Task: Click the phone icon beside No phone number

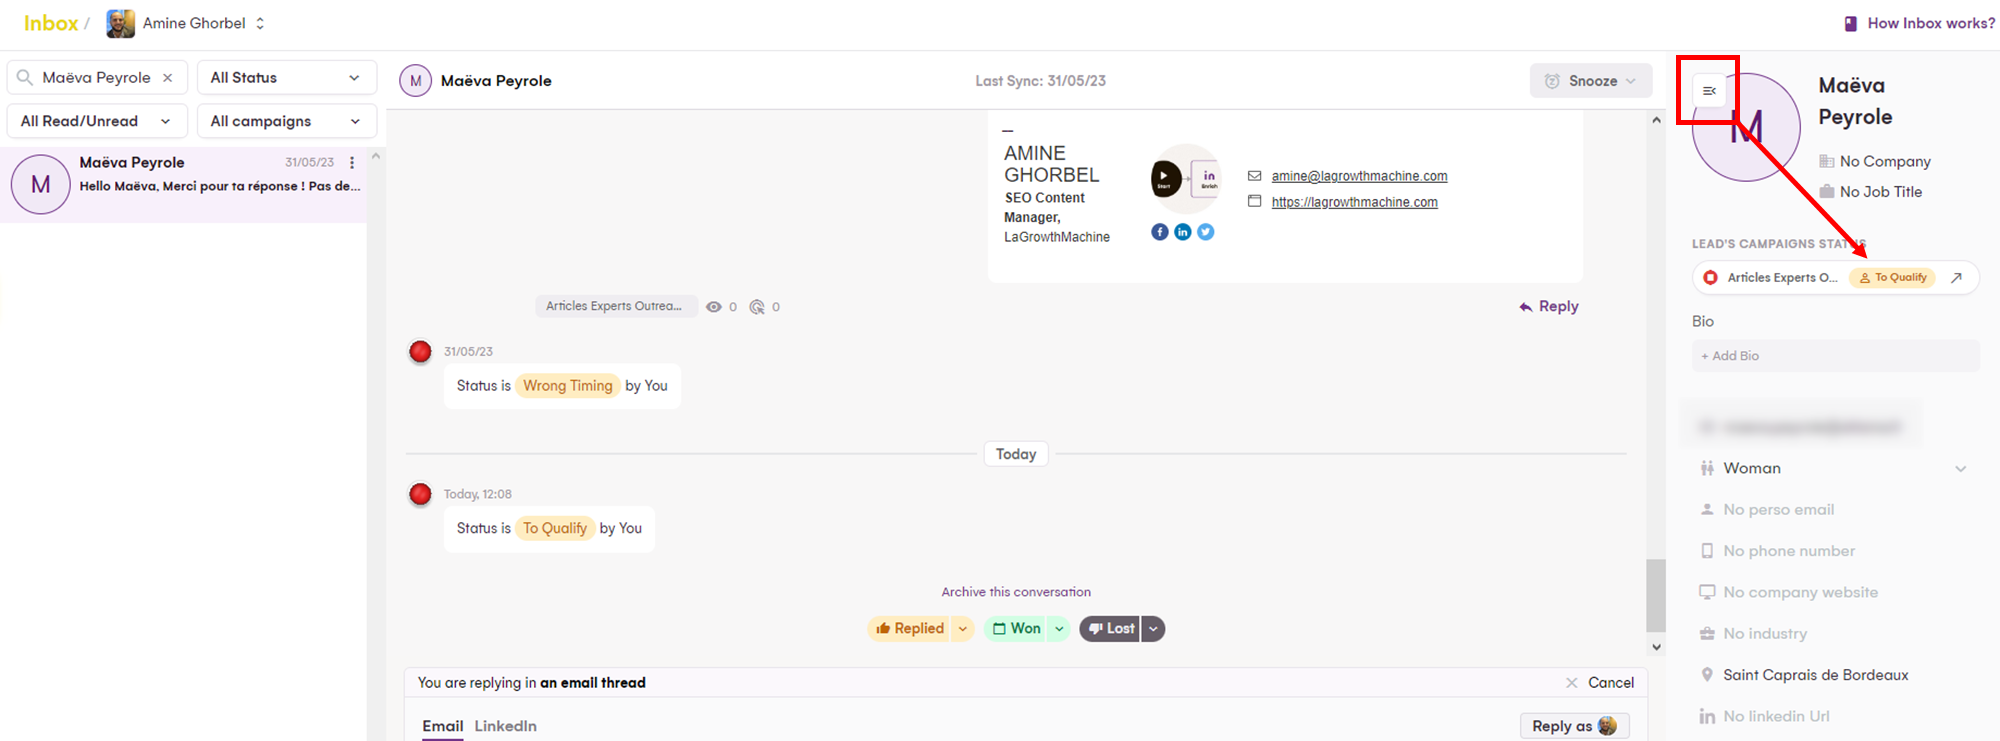Action: [x=1707, y=551]
